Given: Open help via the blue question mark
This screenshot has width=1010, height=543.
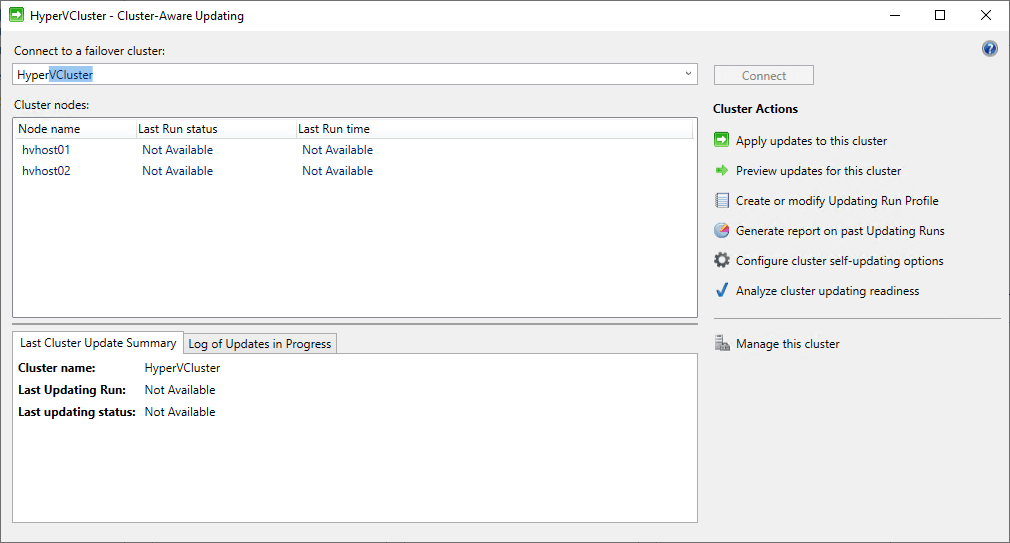Looking at the screenshot, I should [x=990, y=49].
